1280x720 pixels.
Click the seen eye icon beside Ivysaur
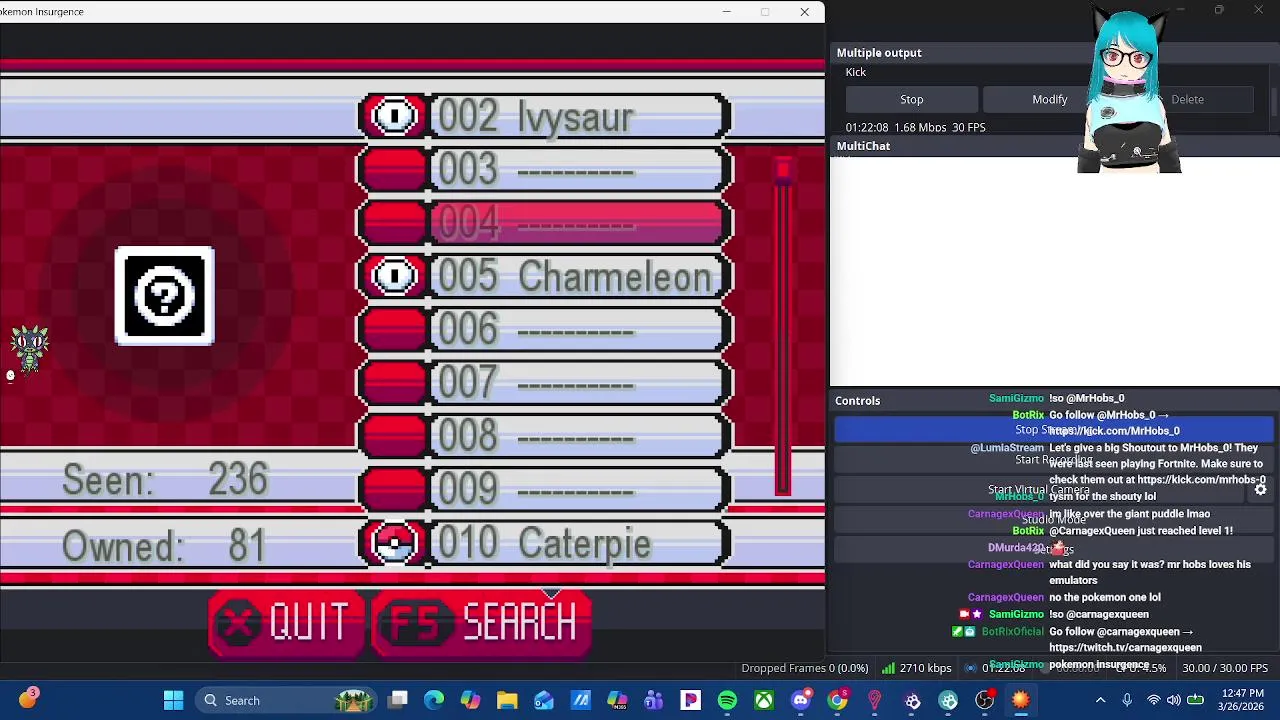(x=394, y=116)
